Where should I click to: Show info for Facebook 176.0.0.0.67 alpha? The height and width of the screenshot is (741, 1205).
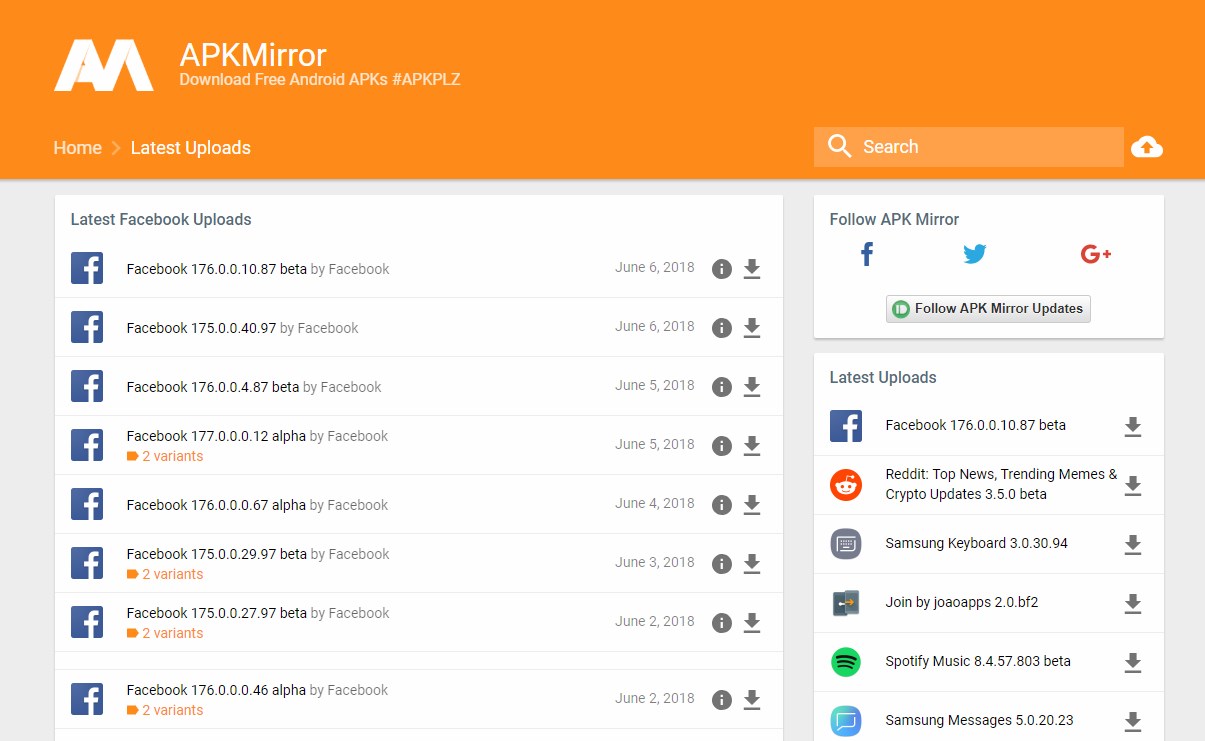(x=722, y=505)
